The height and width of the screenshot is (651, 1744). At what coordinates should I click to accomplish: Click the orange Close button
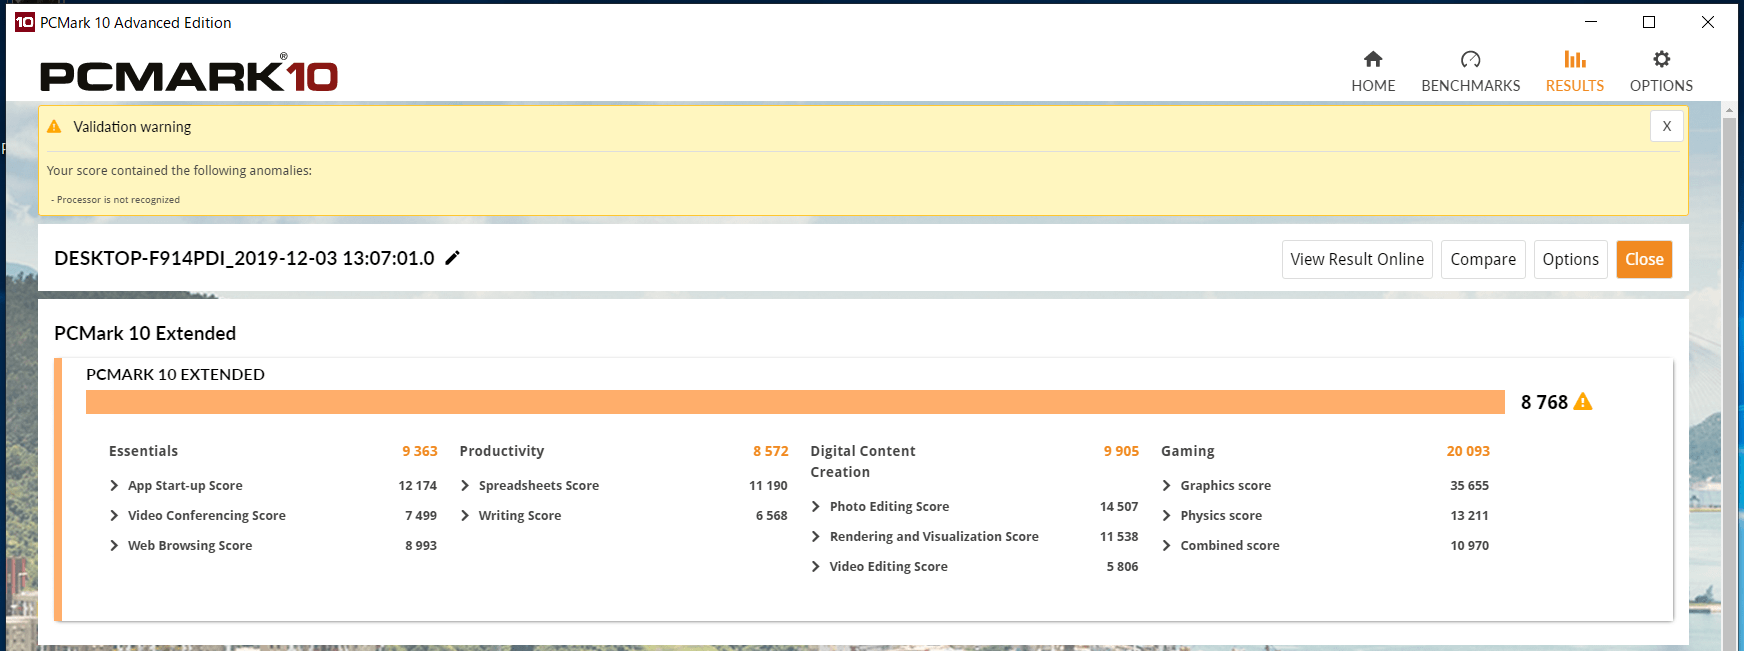point(1644,259)
